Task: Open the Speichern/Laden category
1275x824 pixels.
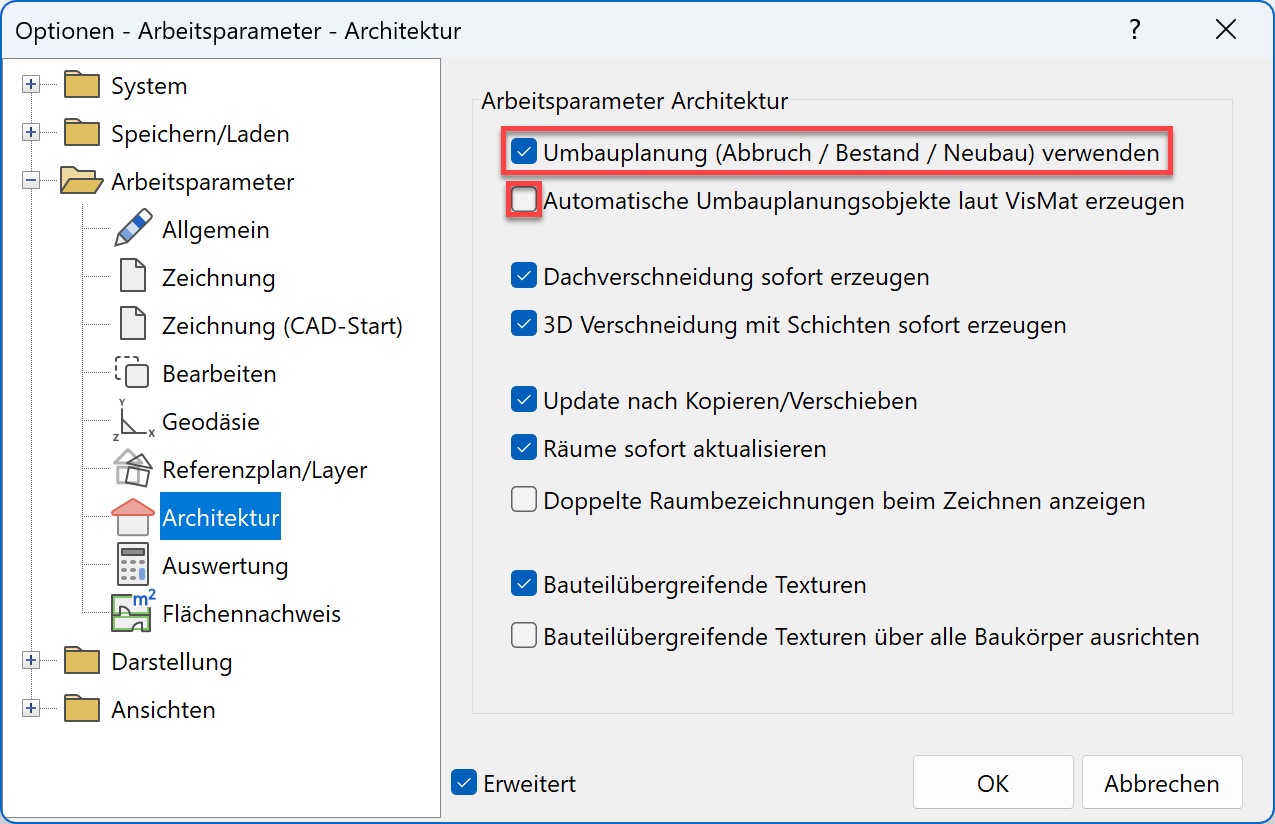Action: click(200, 133)
